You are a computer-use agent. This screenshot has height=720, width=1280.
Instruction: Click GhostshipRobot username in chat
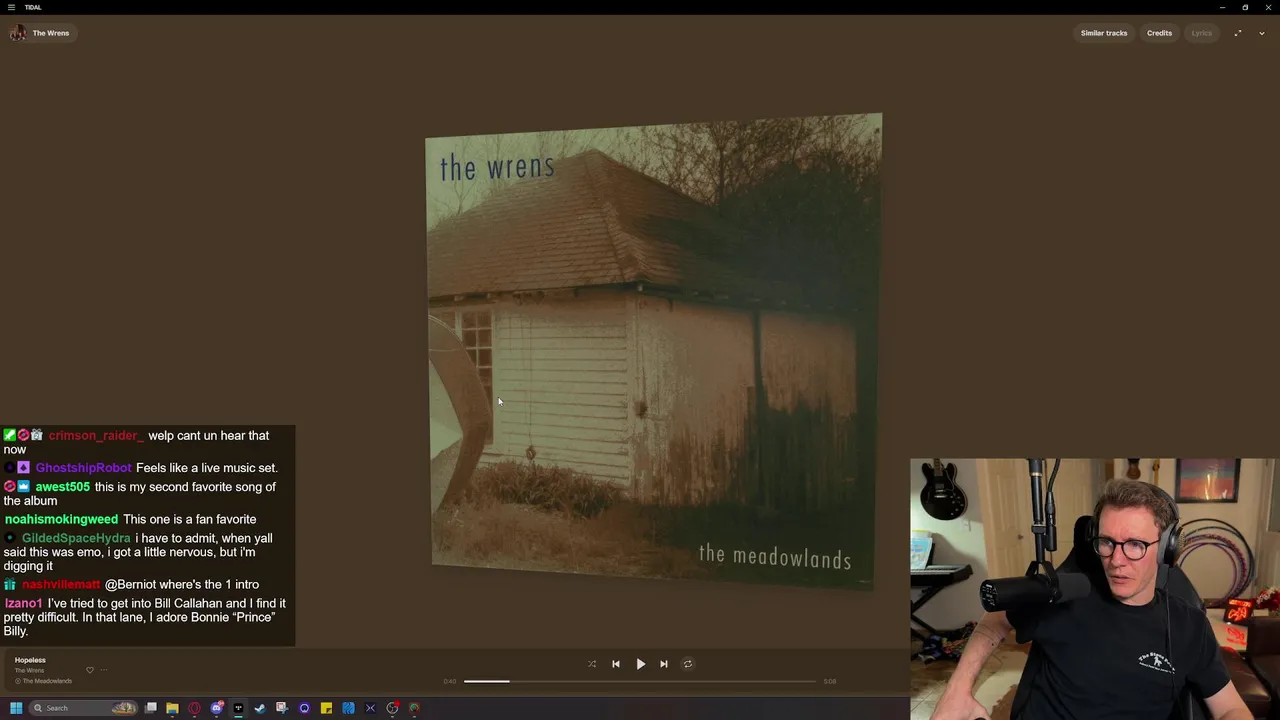83,468
